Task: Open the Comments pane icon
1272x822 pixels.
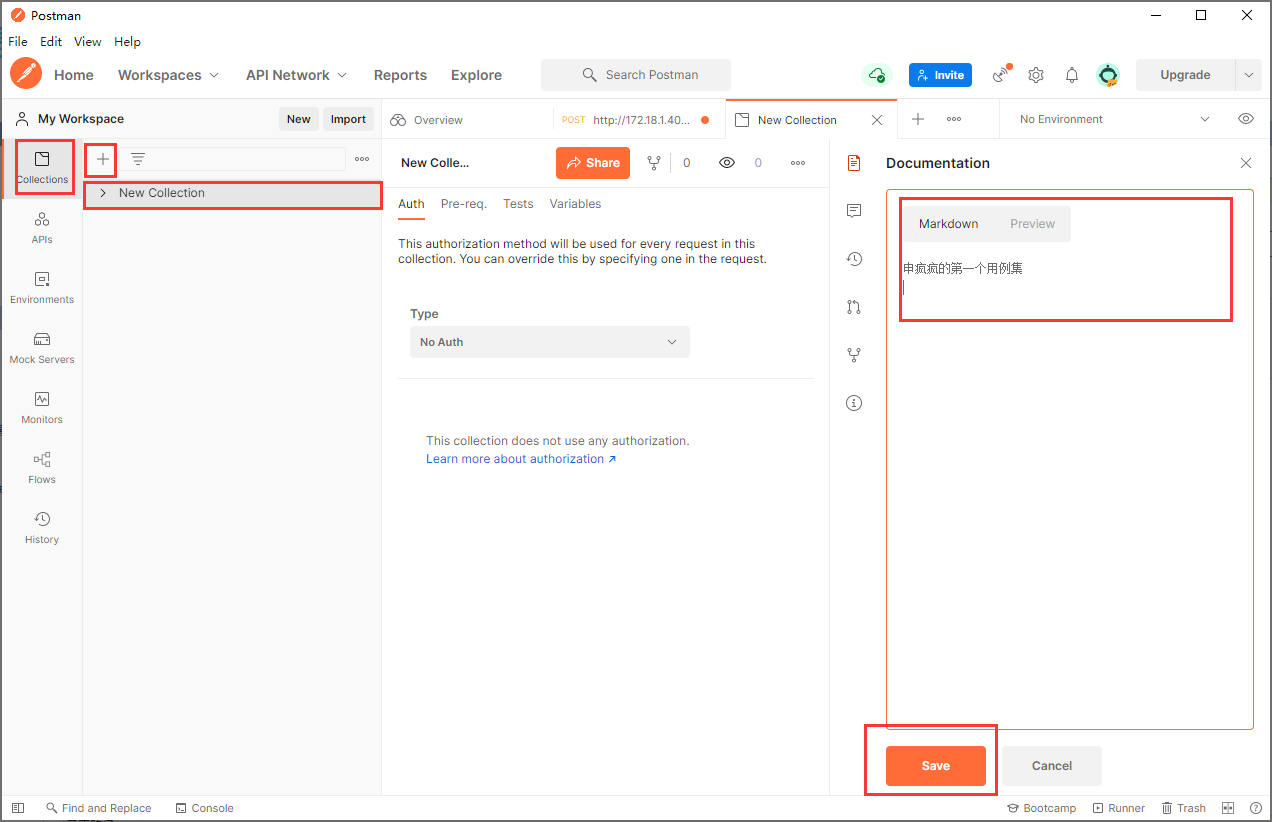Action: (854, 211)
